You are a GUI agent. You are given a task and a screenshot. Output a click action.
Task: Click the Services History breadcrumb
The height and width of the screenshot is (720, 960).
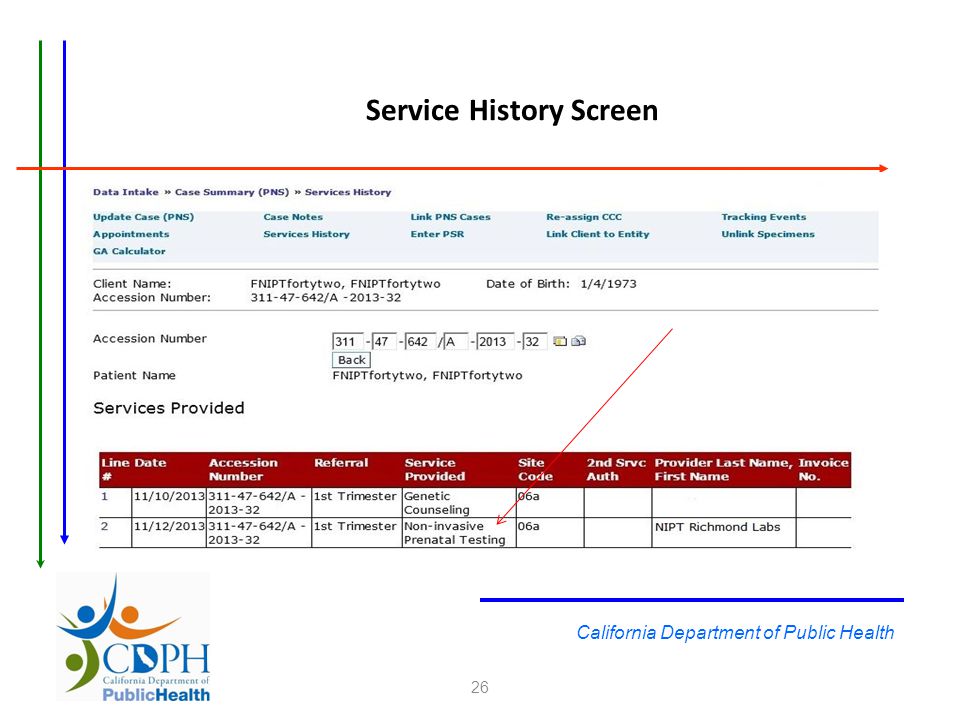point(348,192)
